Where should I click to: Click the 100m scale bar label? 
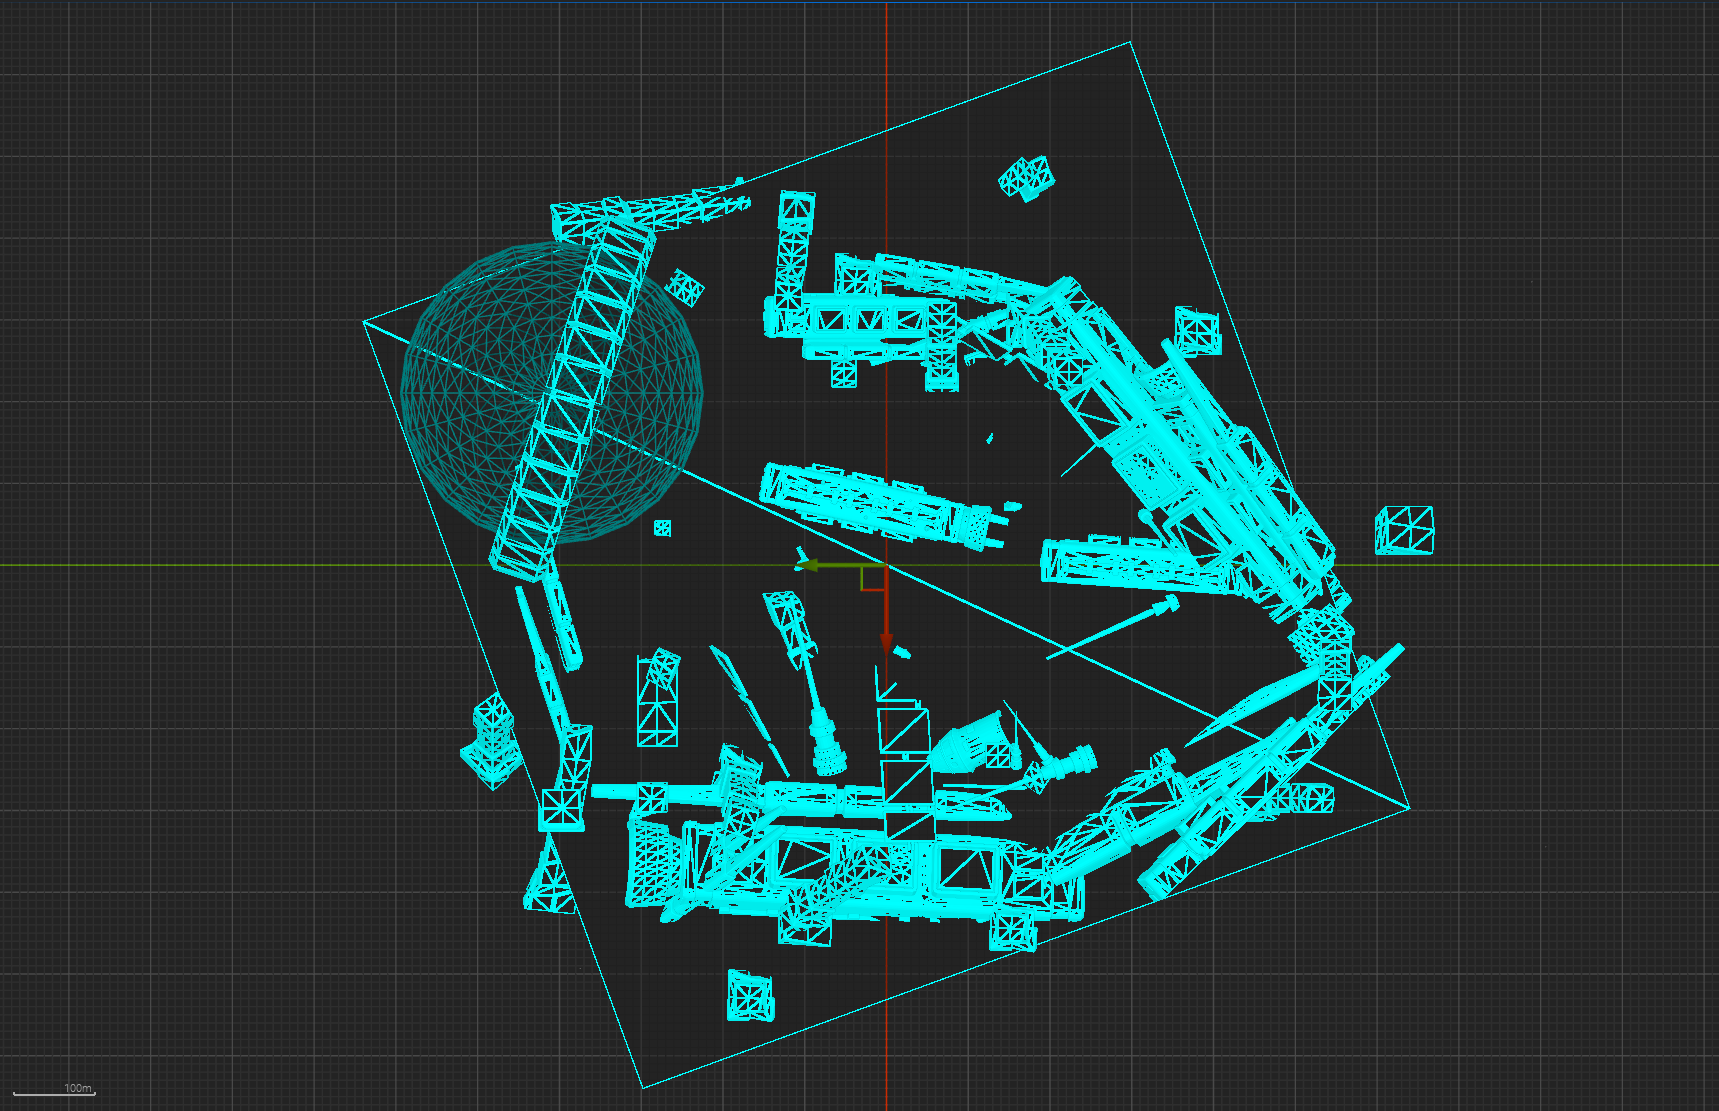[77, 1088]
